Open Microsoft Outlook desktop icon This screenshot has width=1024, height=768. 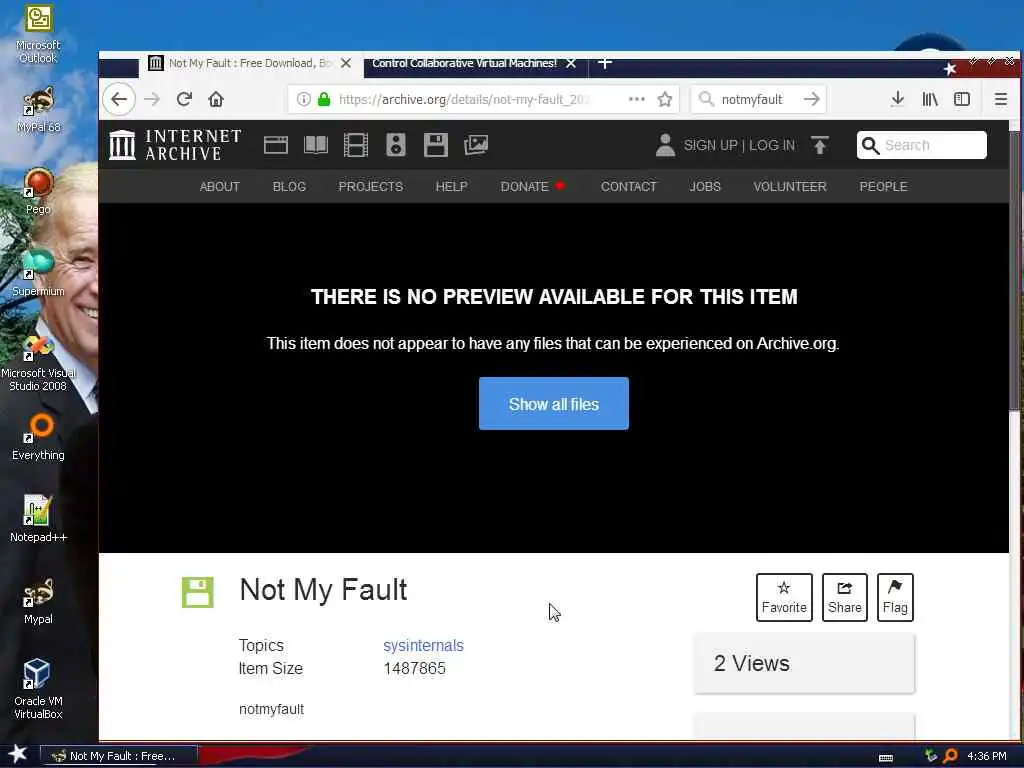[x=38, y=34]
